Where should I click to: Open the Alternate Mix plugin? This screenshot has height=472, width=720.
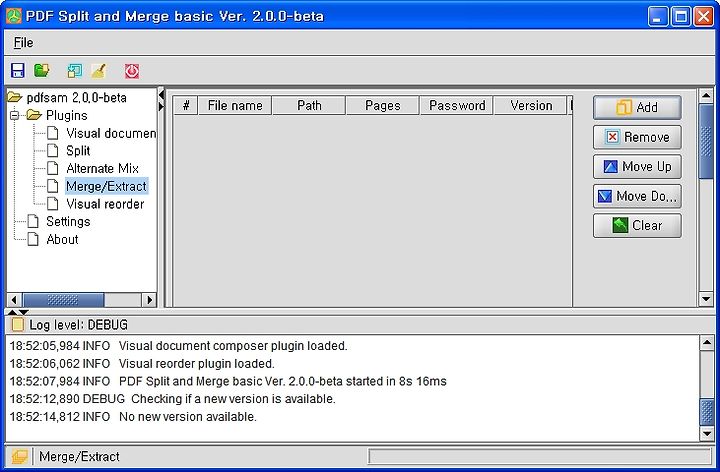102,169
